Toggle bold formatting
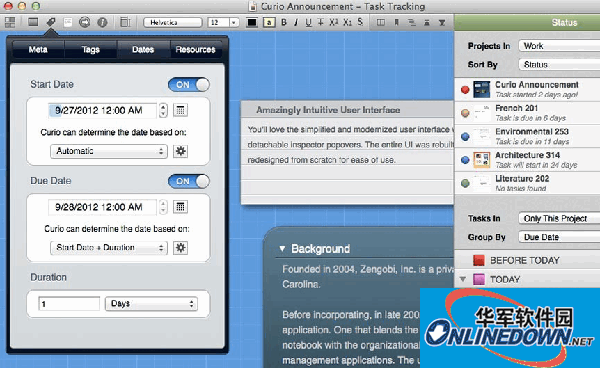Image resolution: width=600 pixels, height=368 pixels. click(x=284, y=22)
